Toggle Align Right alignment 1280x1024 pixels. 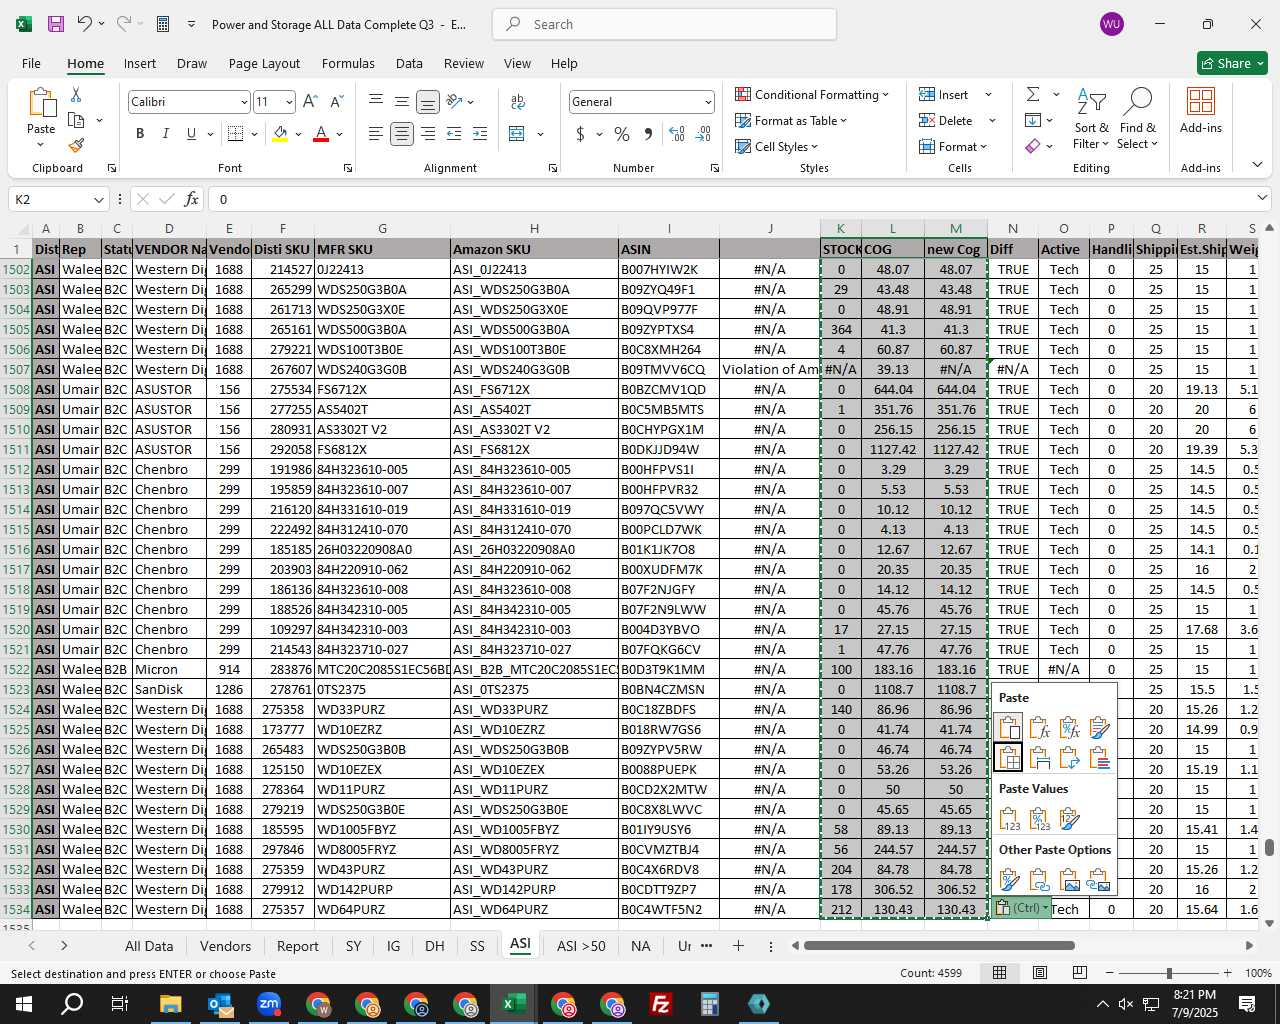[x=428, y=134]
